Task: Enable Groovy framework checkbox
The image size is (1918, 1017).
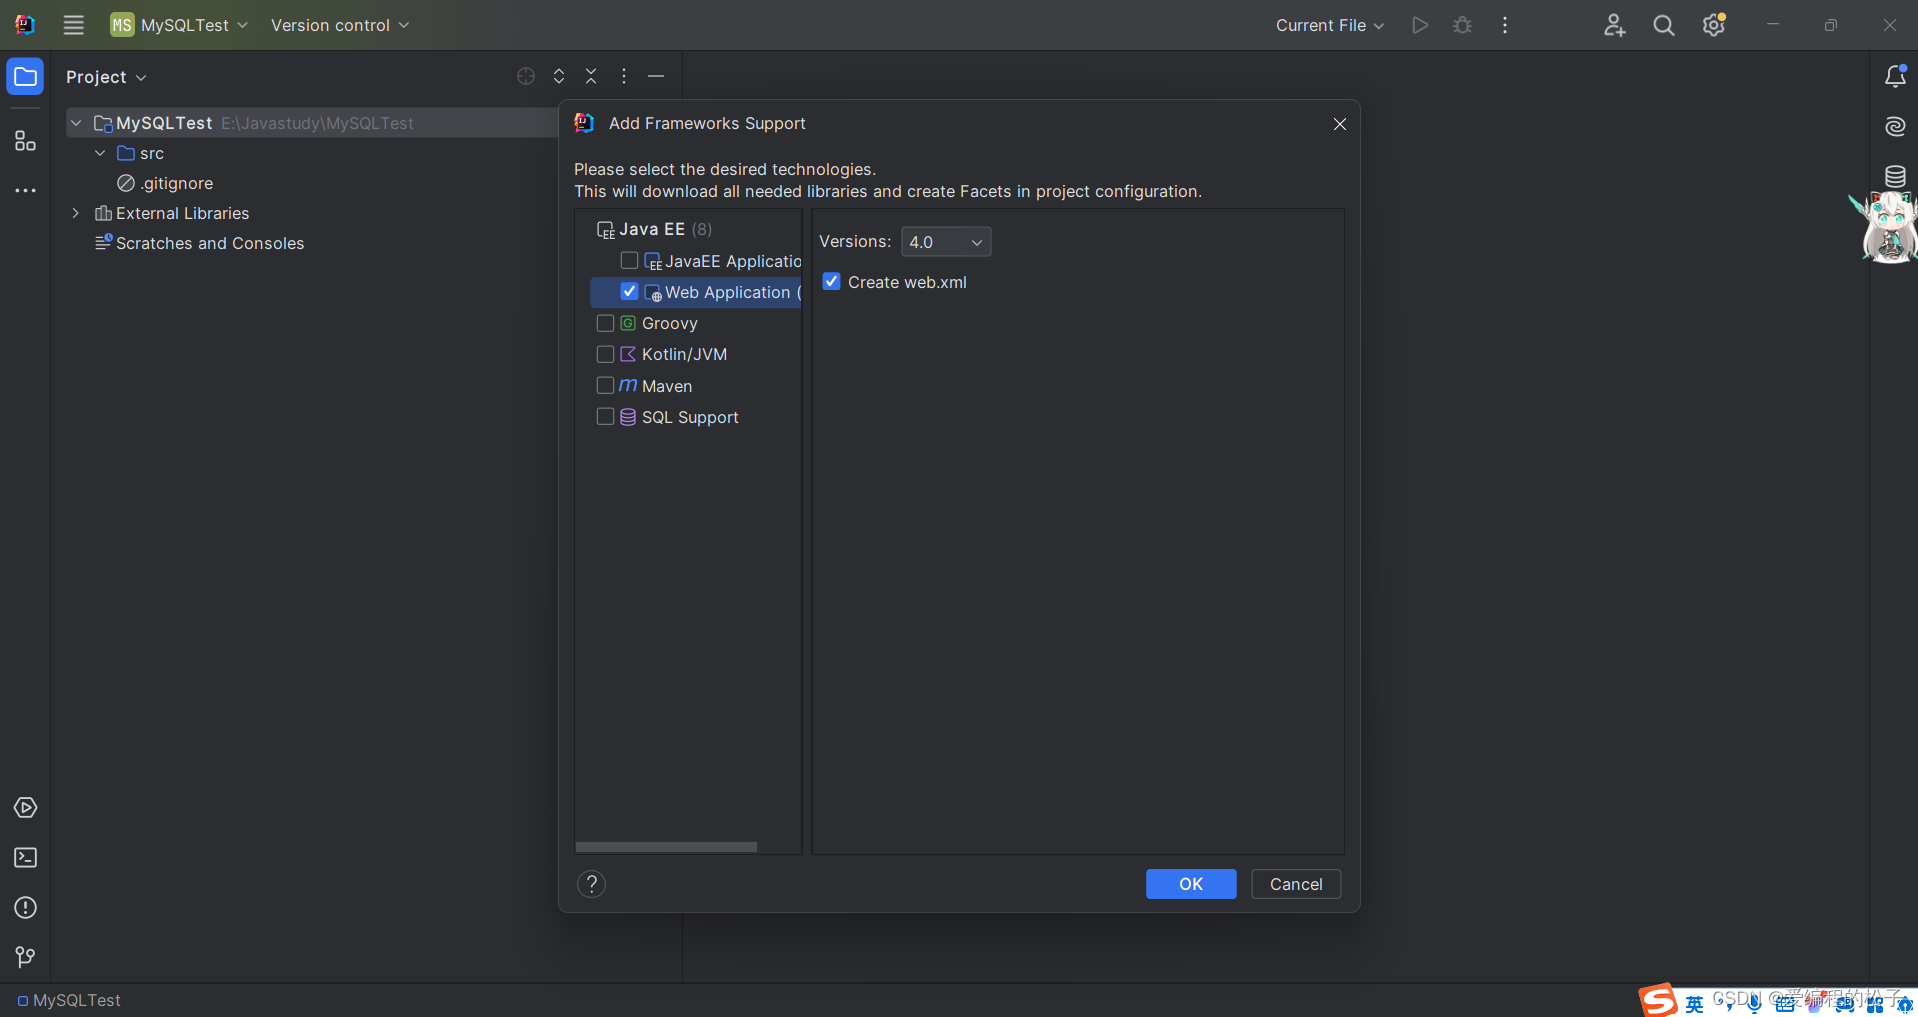Action: [605, 323]
